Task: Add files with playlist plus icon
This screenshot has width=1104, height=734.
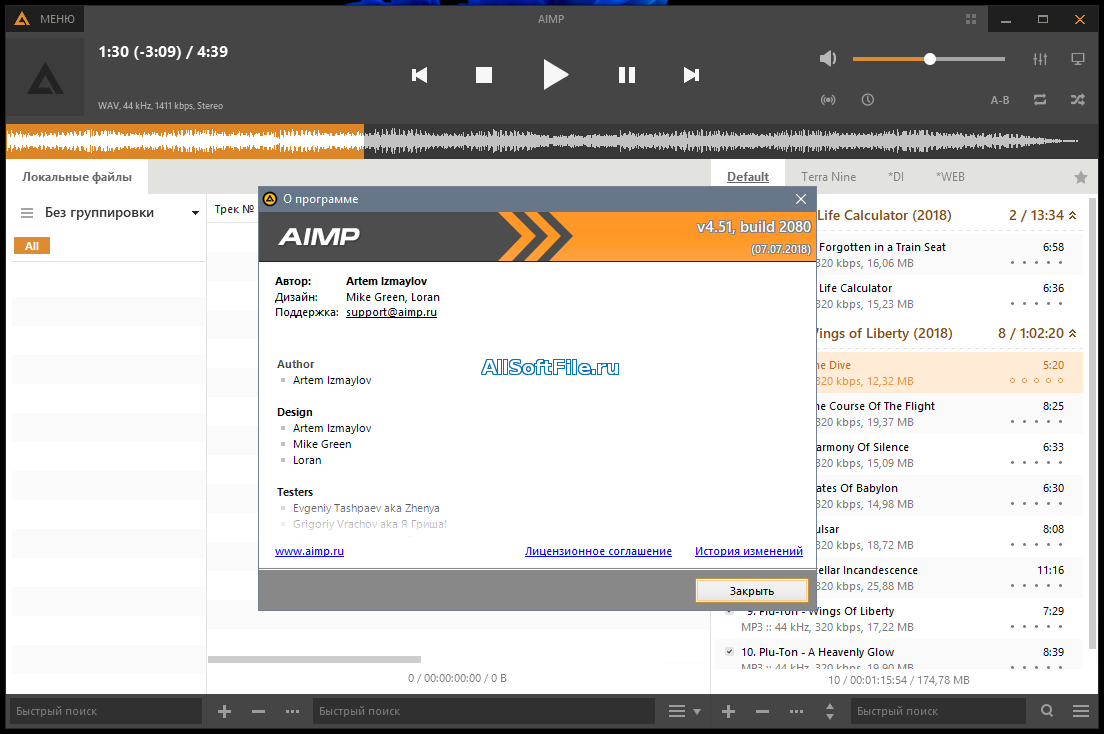Action: pos(729,711)
